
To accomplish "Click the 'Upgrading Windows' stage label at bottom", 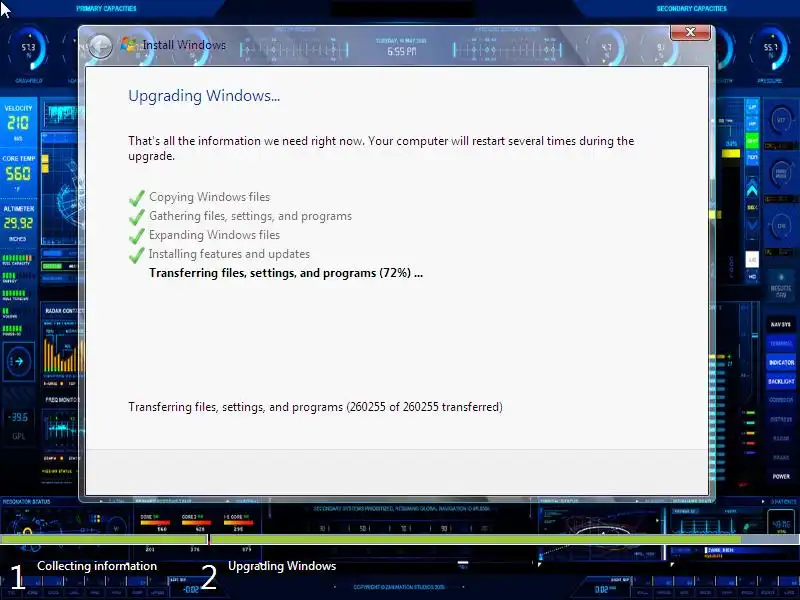I will pyautogui.click(x=282, y=566).
